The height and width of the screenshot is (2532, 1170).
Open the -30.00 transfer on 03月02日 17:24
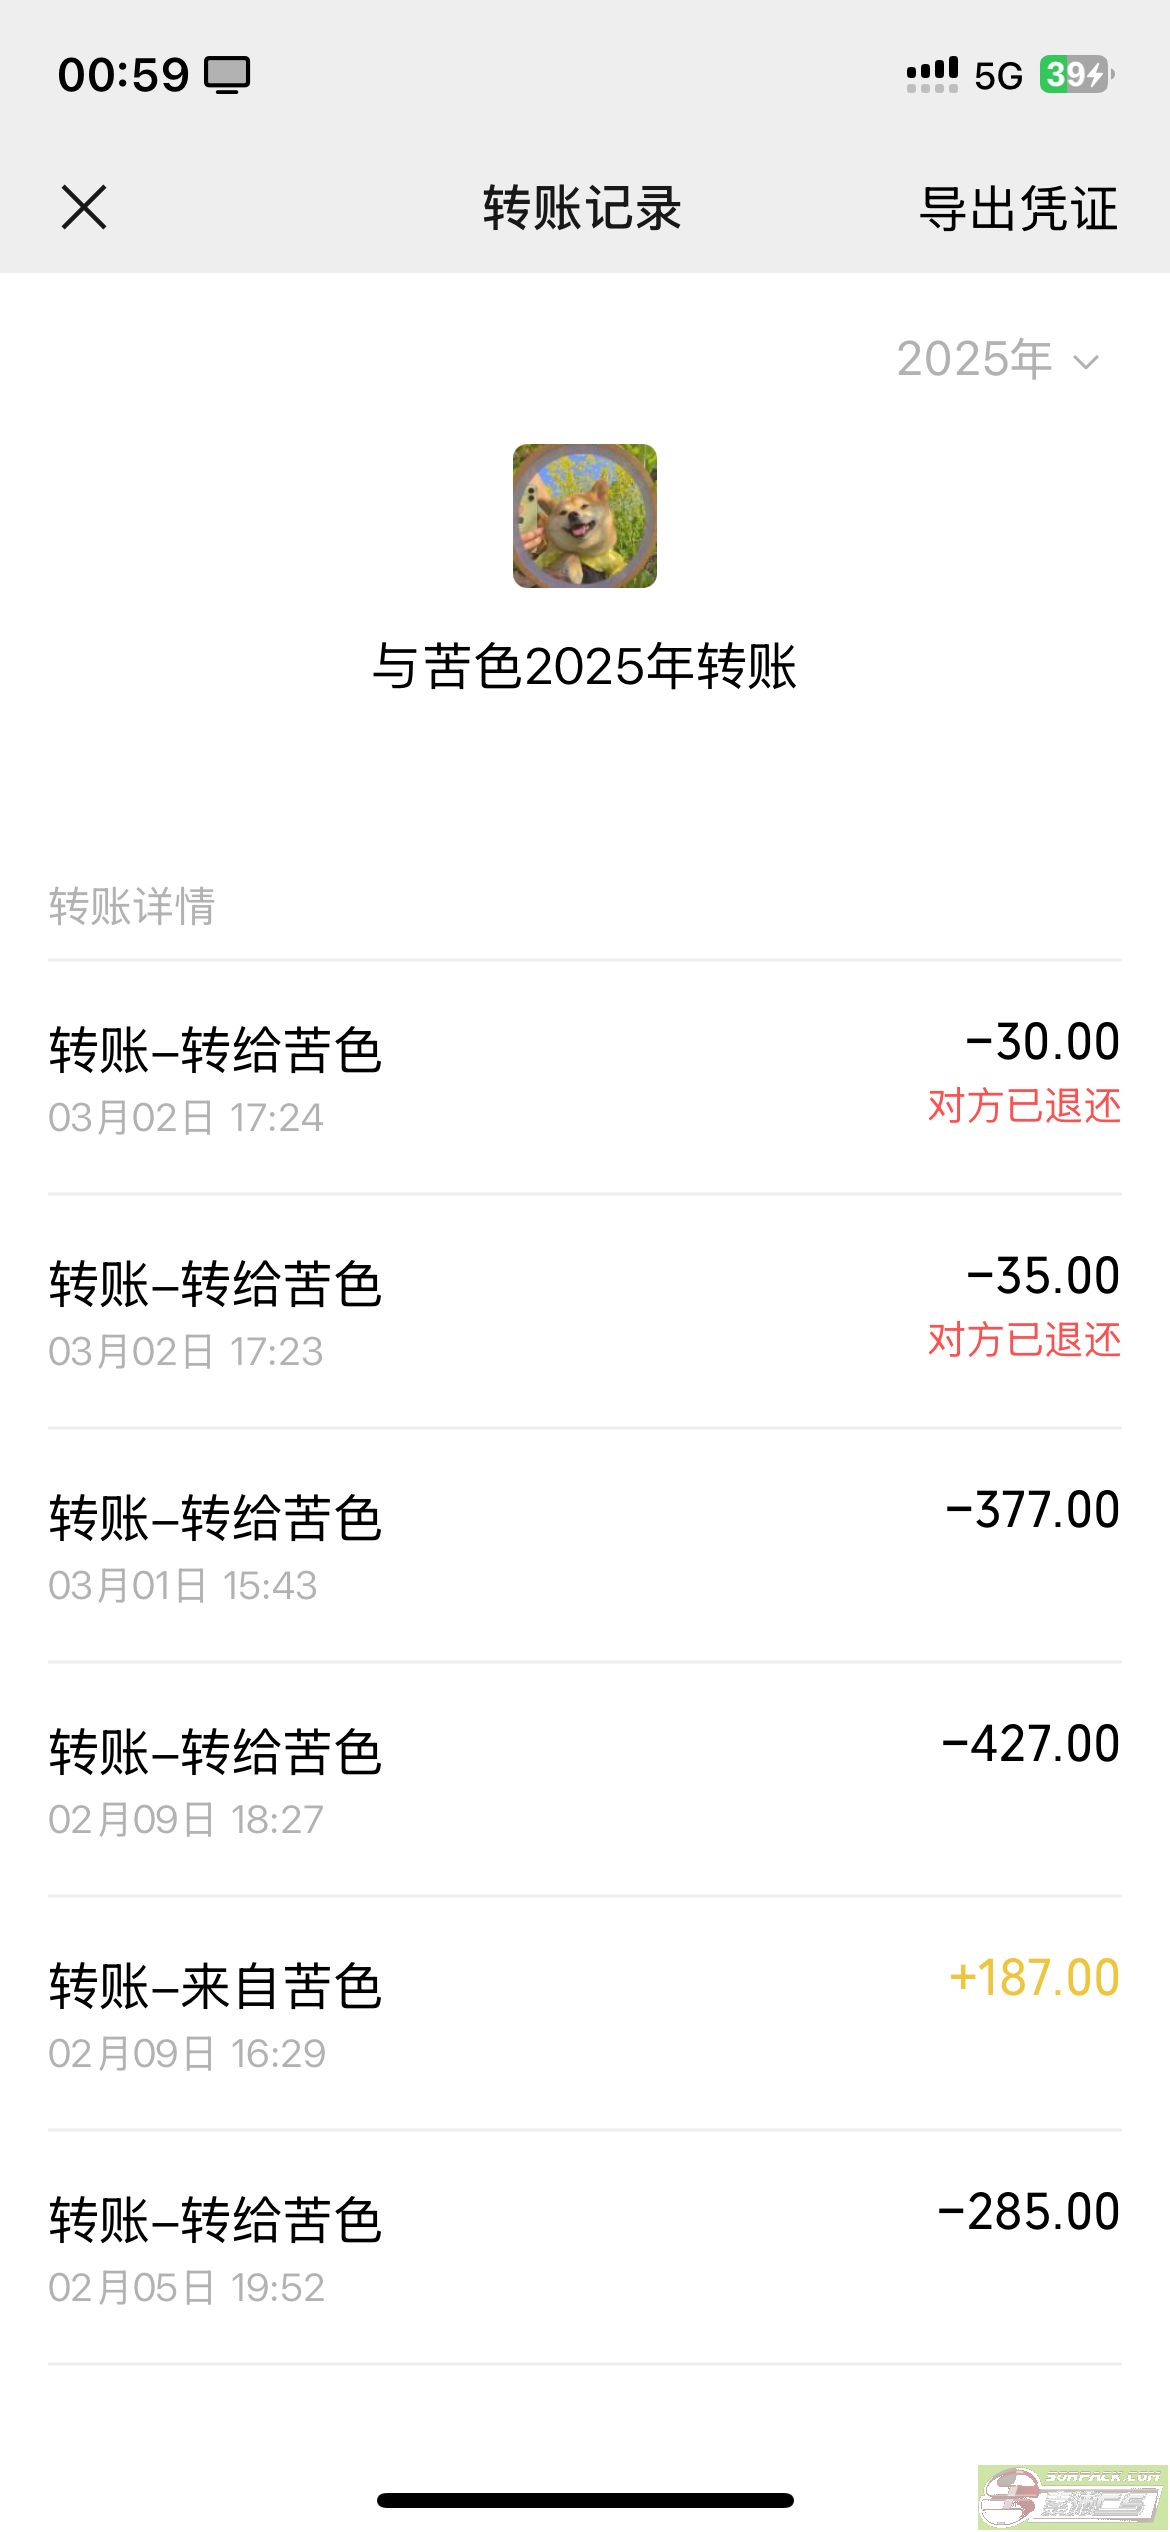pyautogui.click(x=585, y=1078)
